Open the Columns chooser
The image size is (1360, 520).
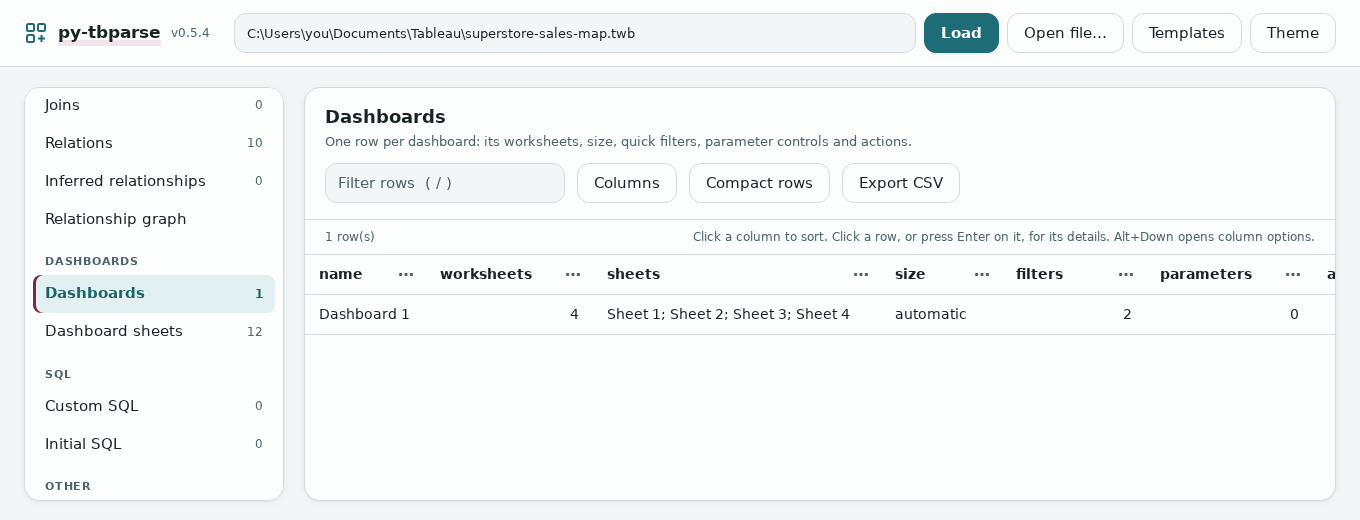click(627, 183)
